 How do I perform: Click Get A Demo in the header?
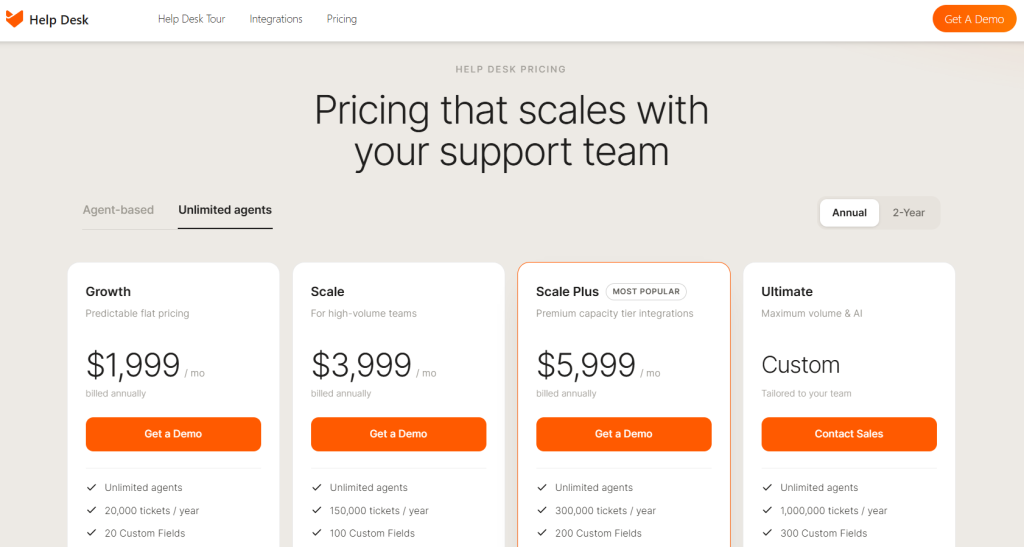click(974, 19)
